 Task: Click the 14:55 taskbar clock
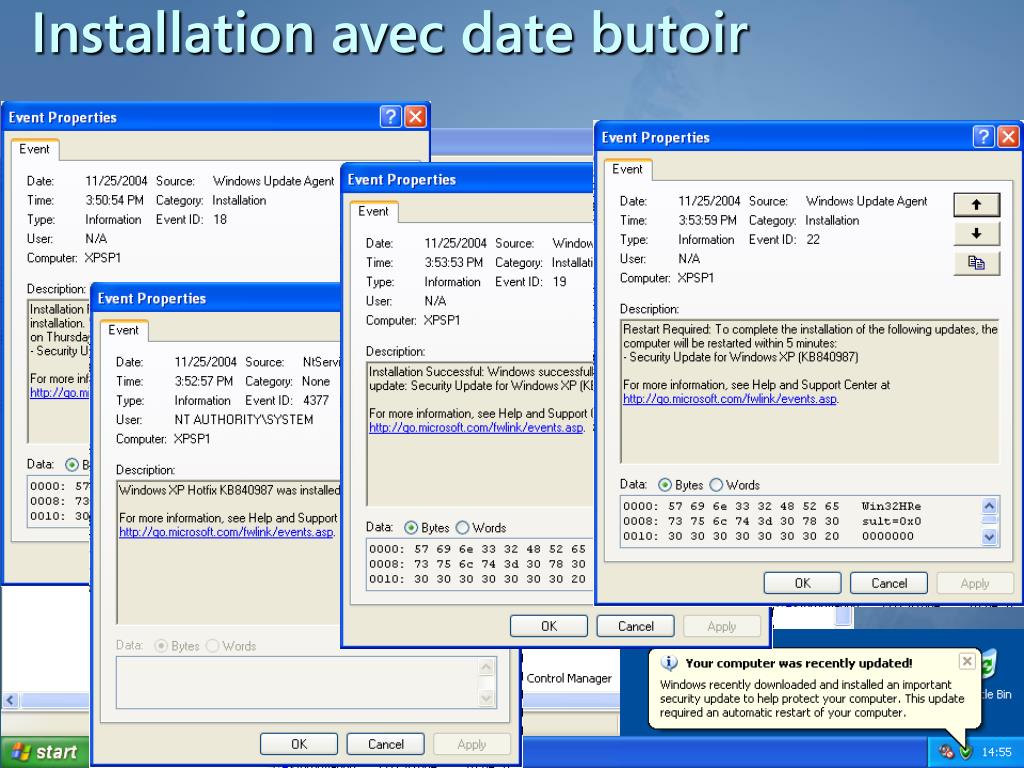(996, 752)
